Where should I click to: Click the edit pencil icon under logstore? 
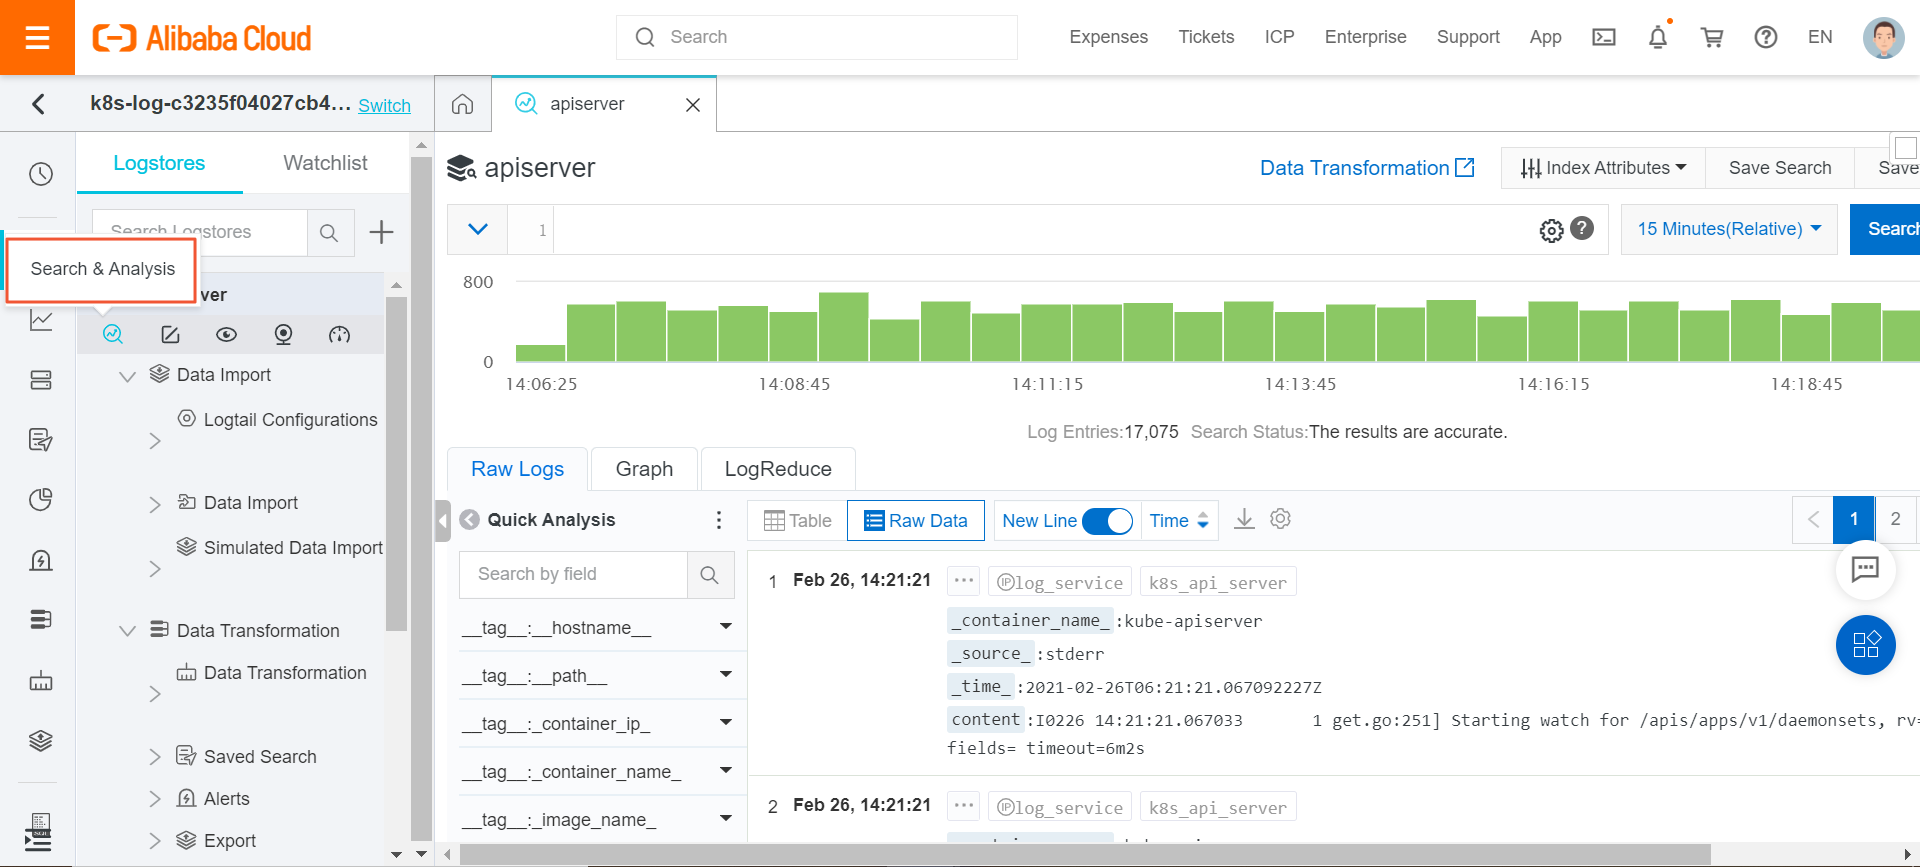click(x=170, y=334)
